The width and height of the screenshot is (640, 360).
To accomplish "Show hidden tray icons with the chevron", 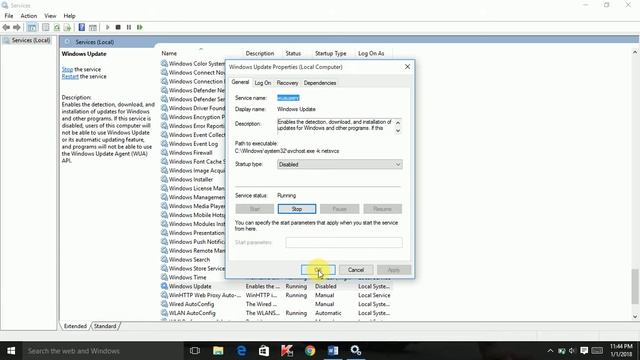I will (550, 351).
